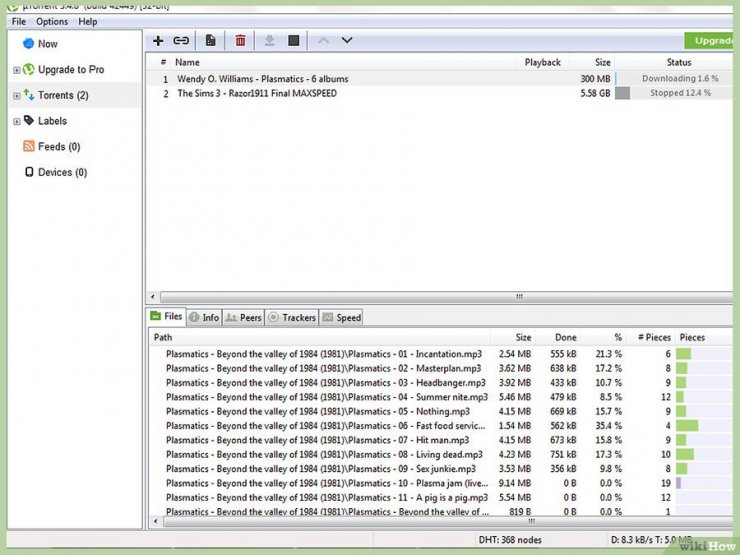Select the 04 - Summer nite.mp3 file row
The width and height of the screenshot is (740, 555).
coord(441,397)
